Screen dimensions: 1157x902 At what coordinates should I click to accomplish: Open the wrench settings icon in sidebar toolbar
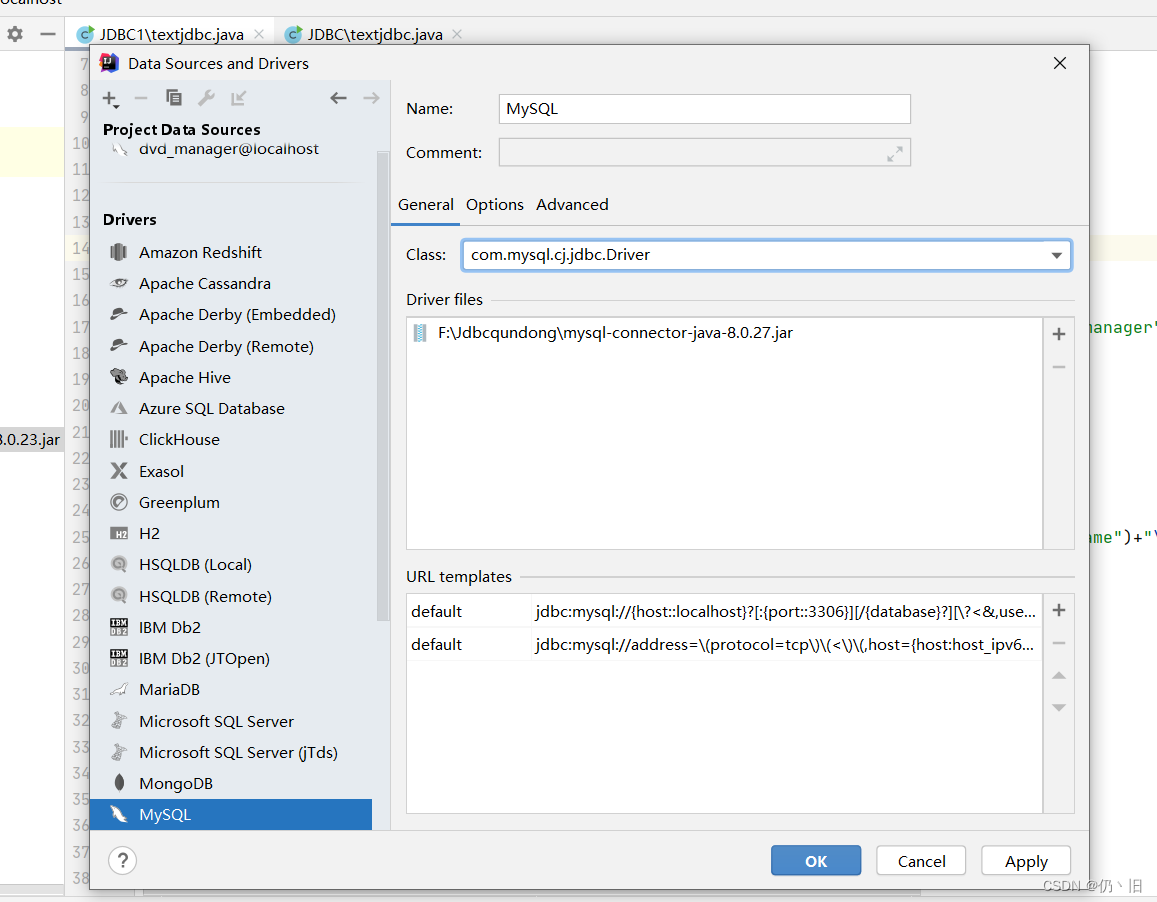206,97
